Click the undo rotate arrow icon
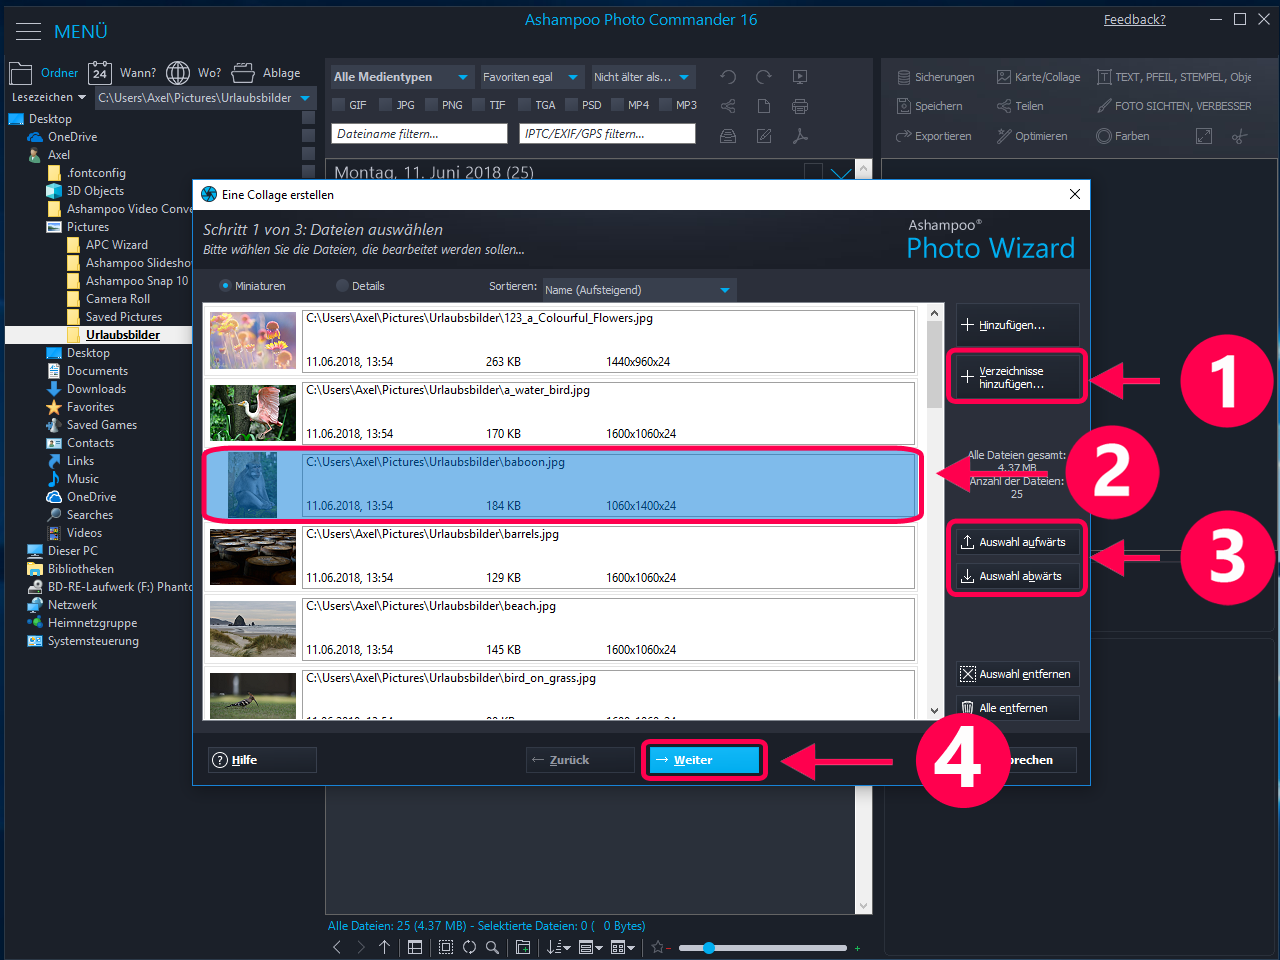Screen dimensions: 1280x960 click(x=728, y=77)
